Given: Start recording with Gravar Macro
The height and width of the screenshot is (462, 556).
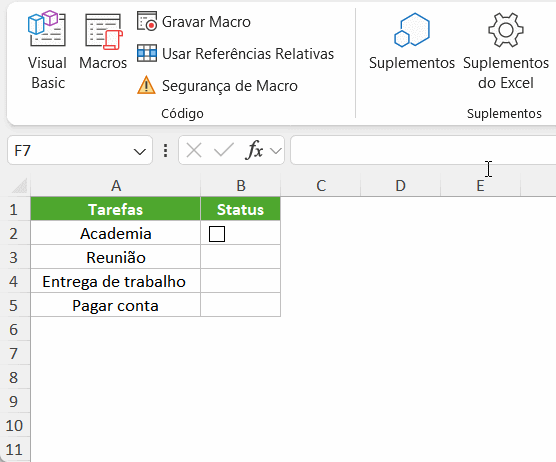Looking at the screenshot, I should 194,22.
